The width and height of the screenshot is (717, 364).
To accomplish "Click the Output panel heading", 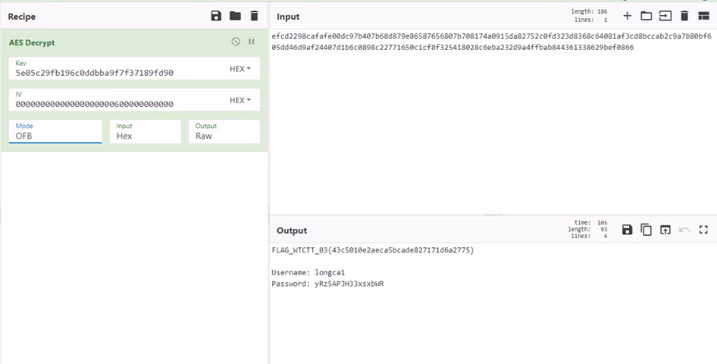I will pos(292,230).
